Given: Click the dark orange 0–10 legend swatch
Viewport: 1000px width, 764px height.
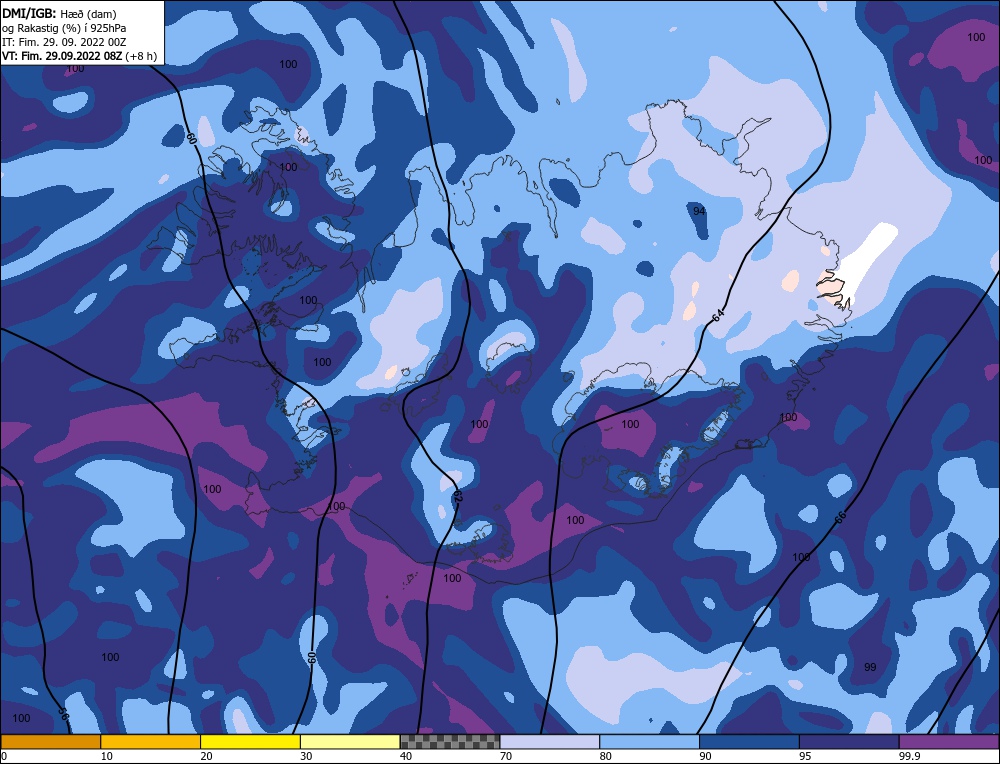Looking at the screenshot, I should pyautogui.click(x=50, y=741).
